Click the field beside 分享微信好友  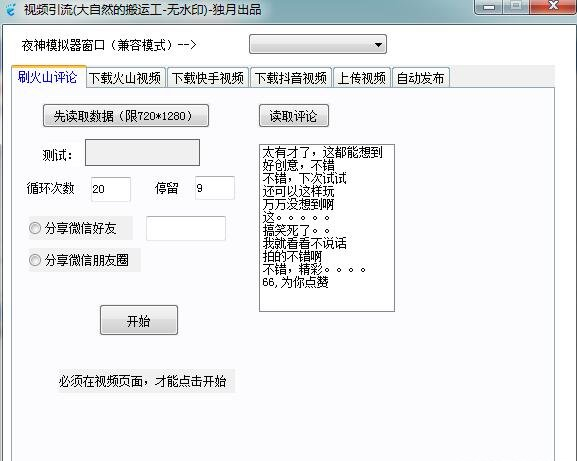(x=186, y=228)
